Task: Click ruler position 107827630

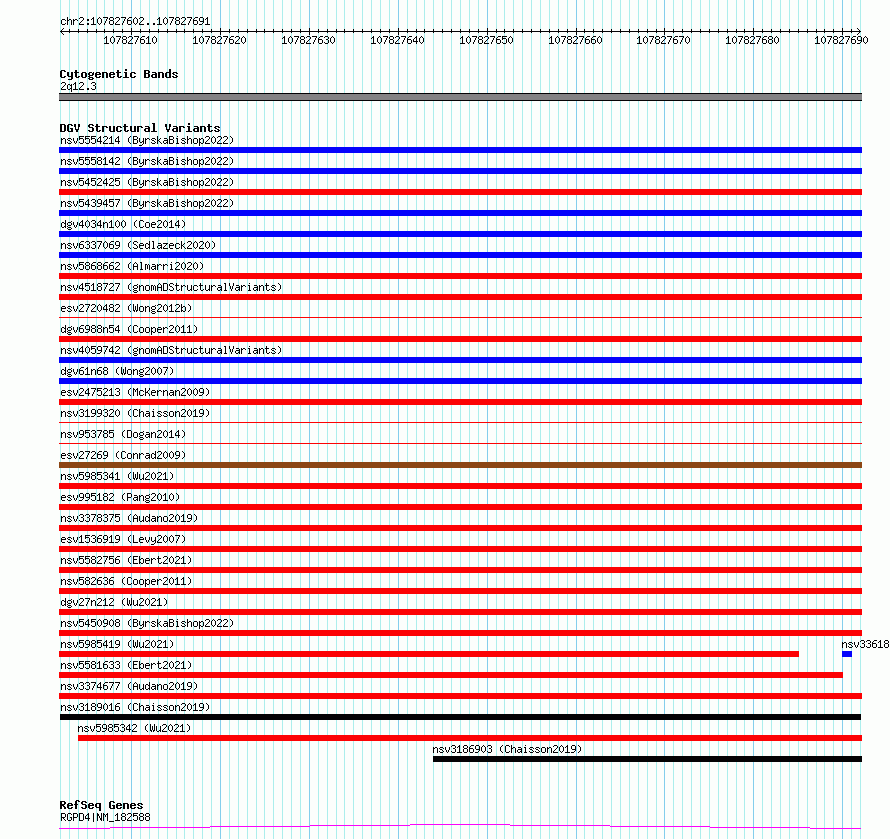Action: pyautogui.click(x=308, y=40)
